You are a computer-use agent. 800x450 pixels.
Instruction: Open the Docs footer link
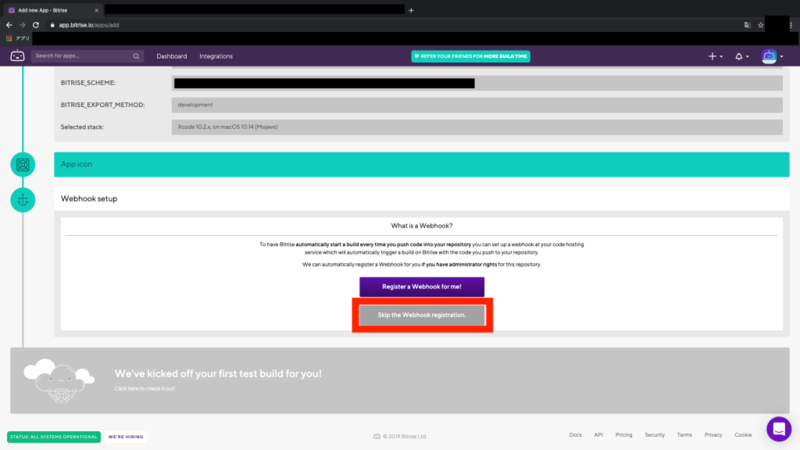(575, 435)
